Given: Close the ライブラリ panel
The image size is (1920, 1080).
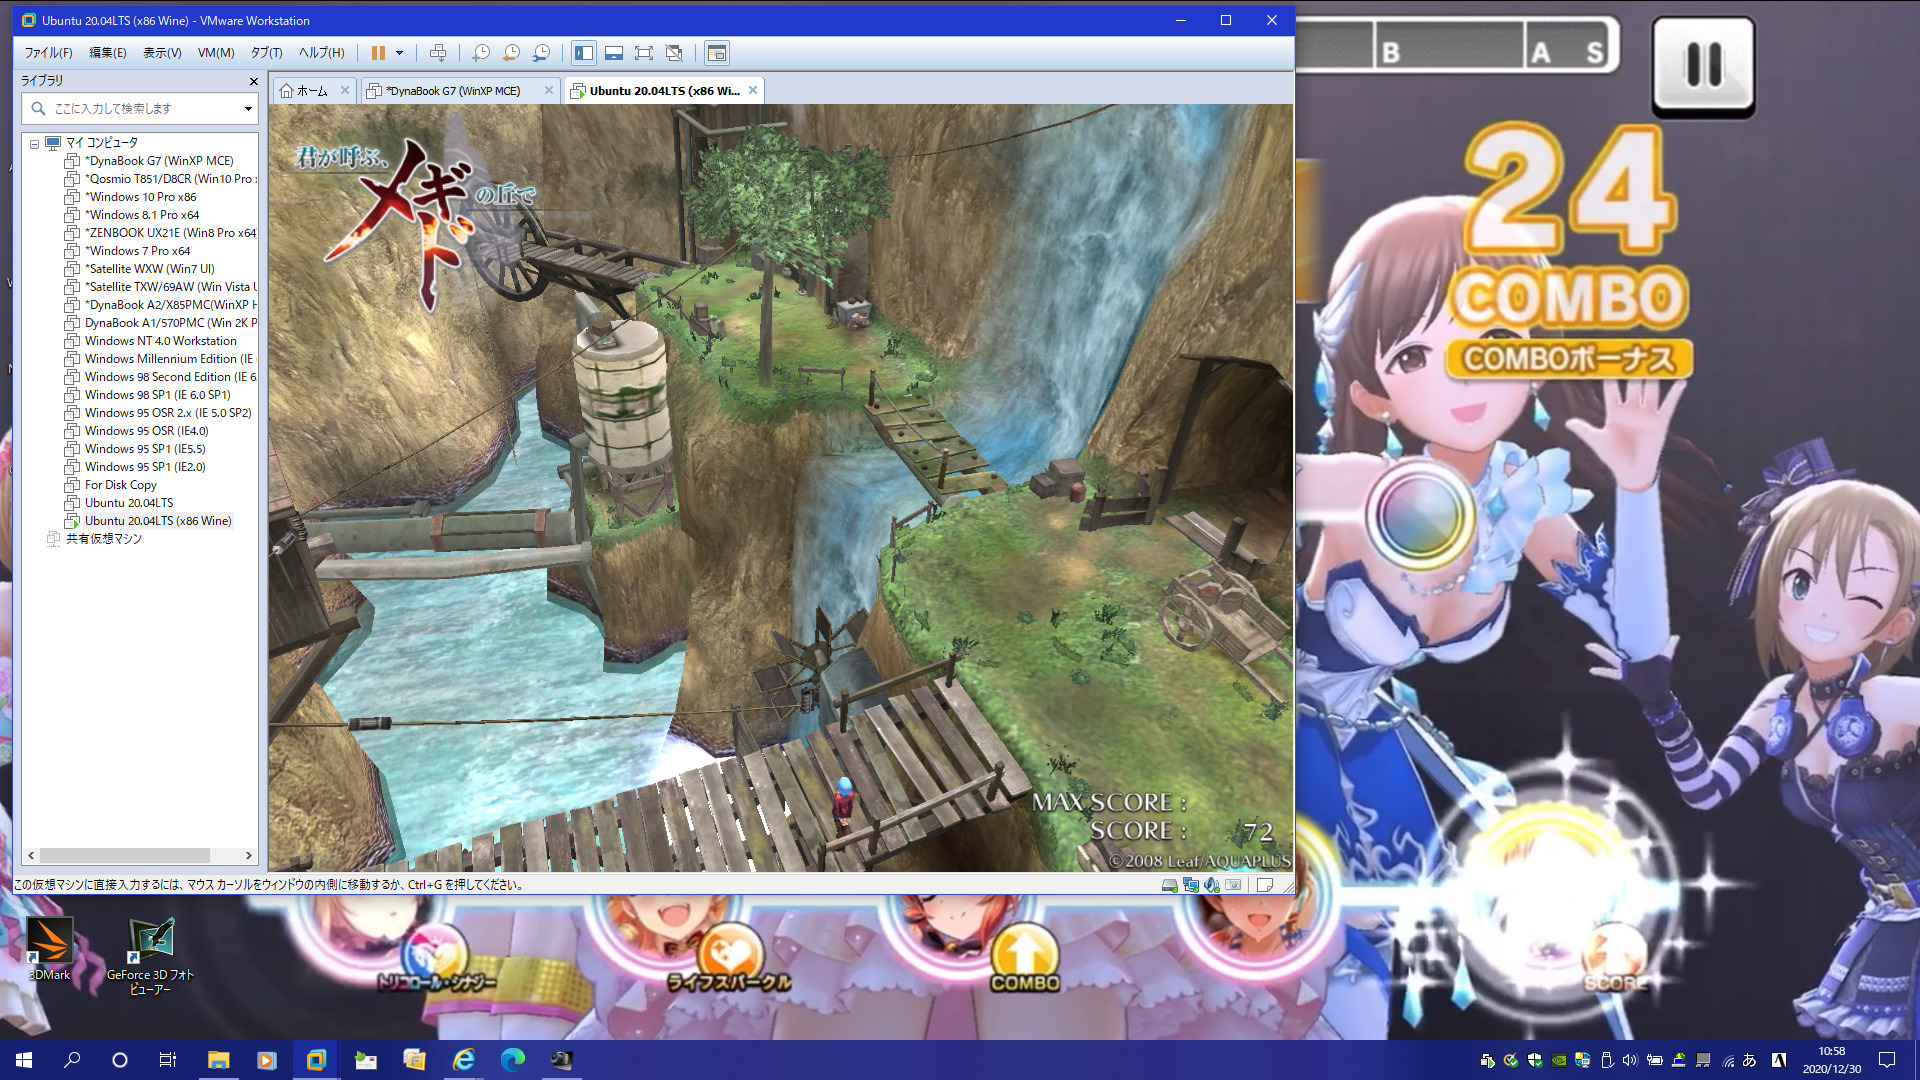Looking at the screenshot, I should [253, 81].
